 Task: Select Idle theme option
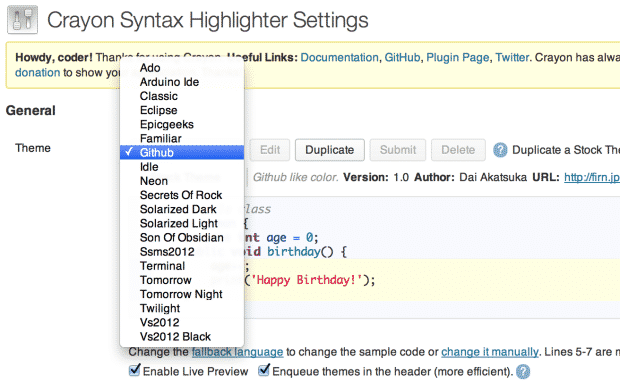(182, 167)
